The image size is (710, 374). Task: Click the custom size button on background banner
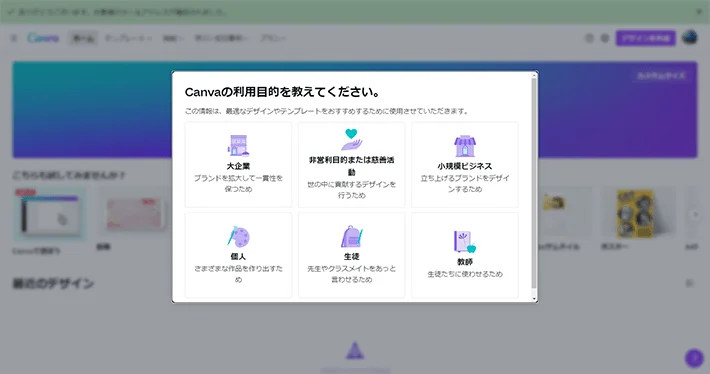coord(661,76)
